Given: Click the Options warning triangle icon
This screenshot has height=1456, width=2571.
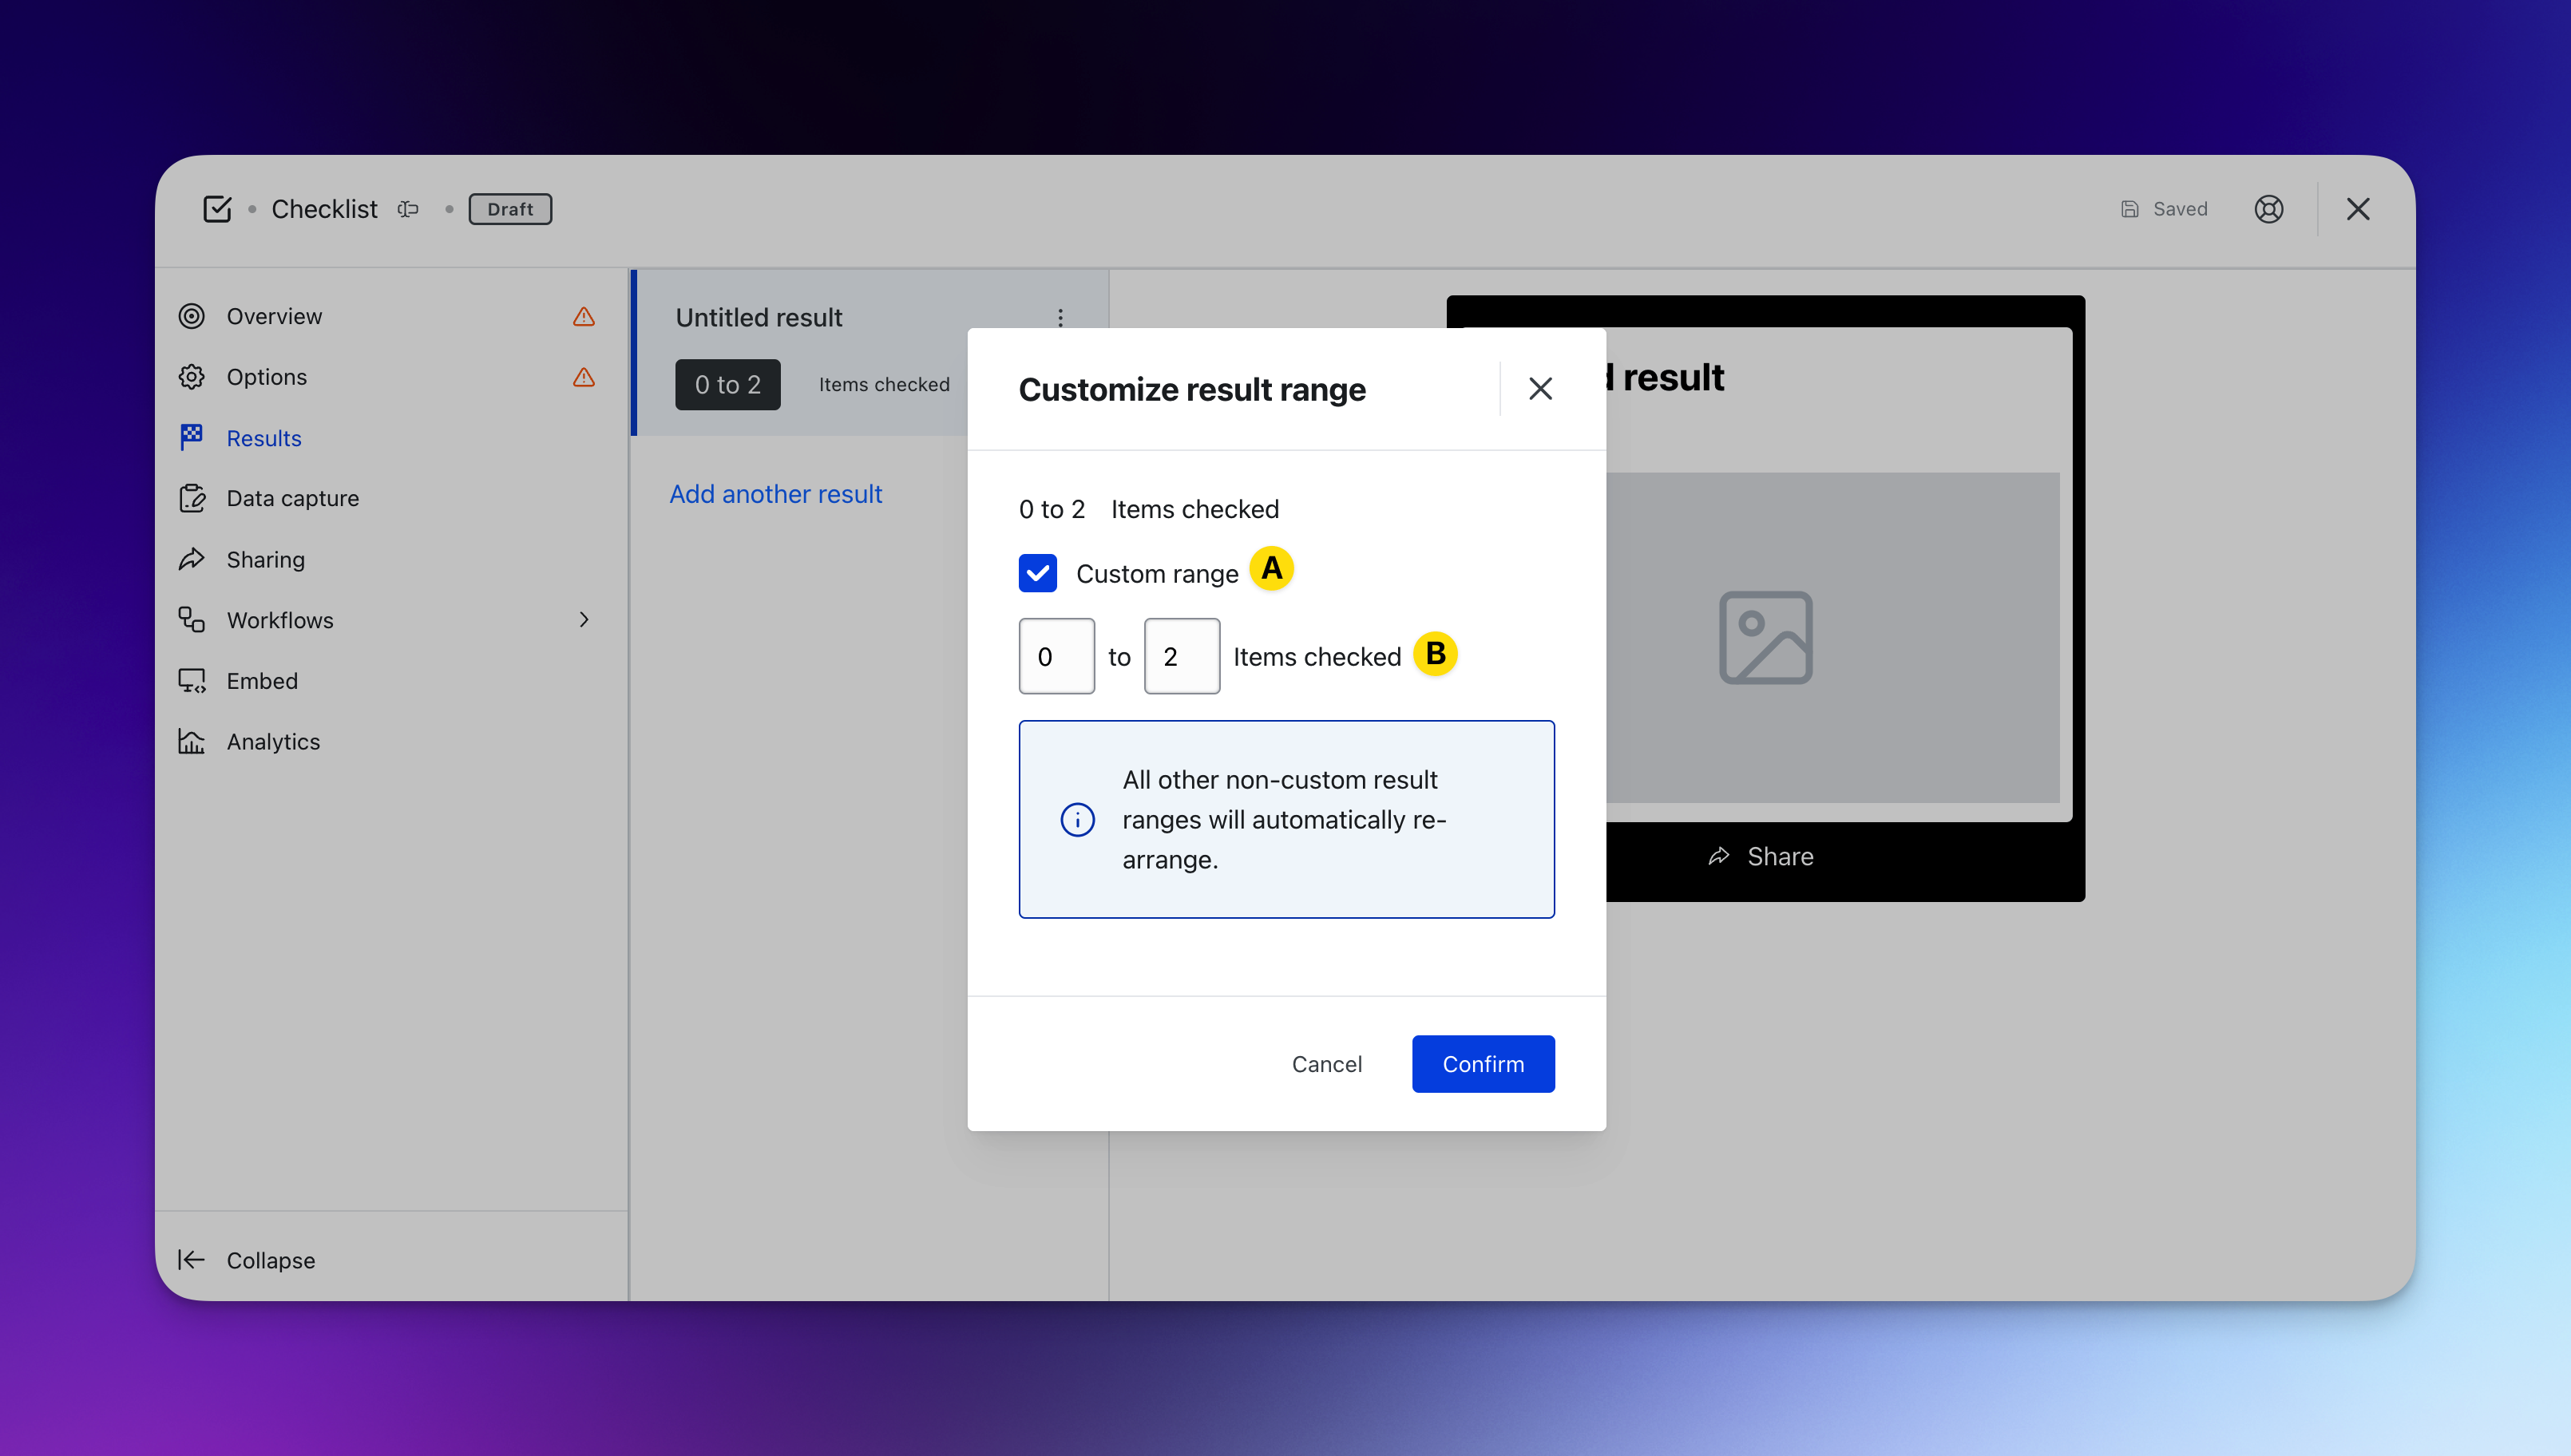Looking at the screenshot, I should tap(584, 377).
